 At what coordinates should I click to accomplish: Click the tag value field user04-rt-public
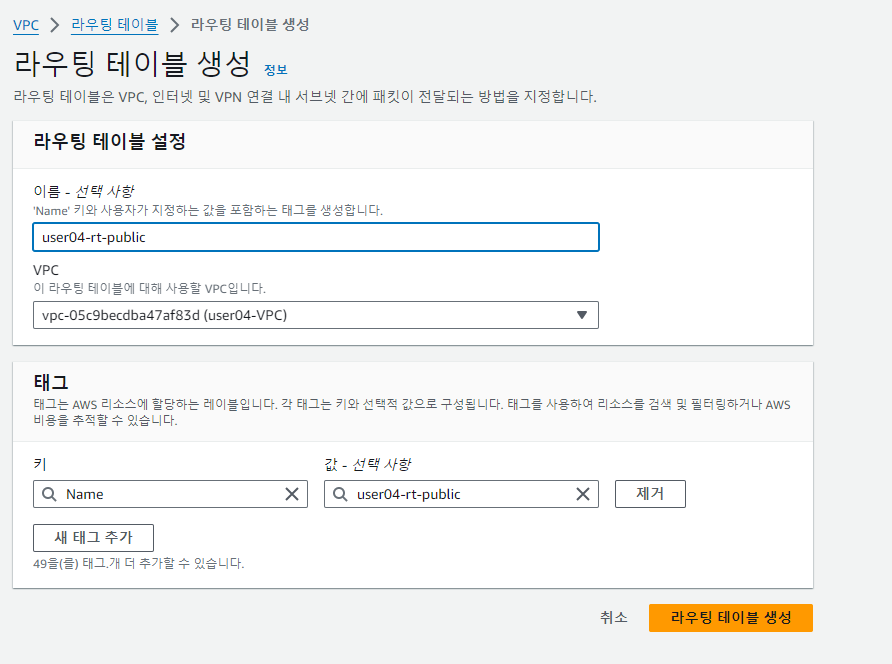click(461, 494)
